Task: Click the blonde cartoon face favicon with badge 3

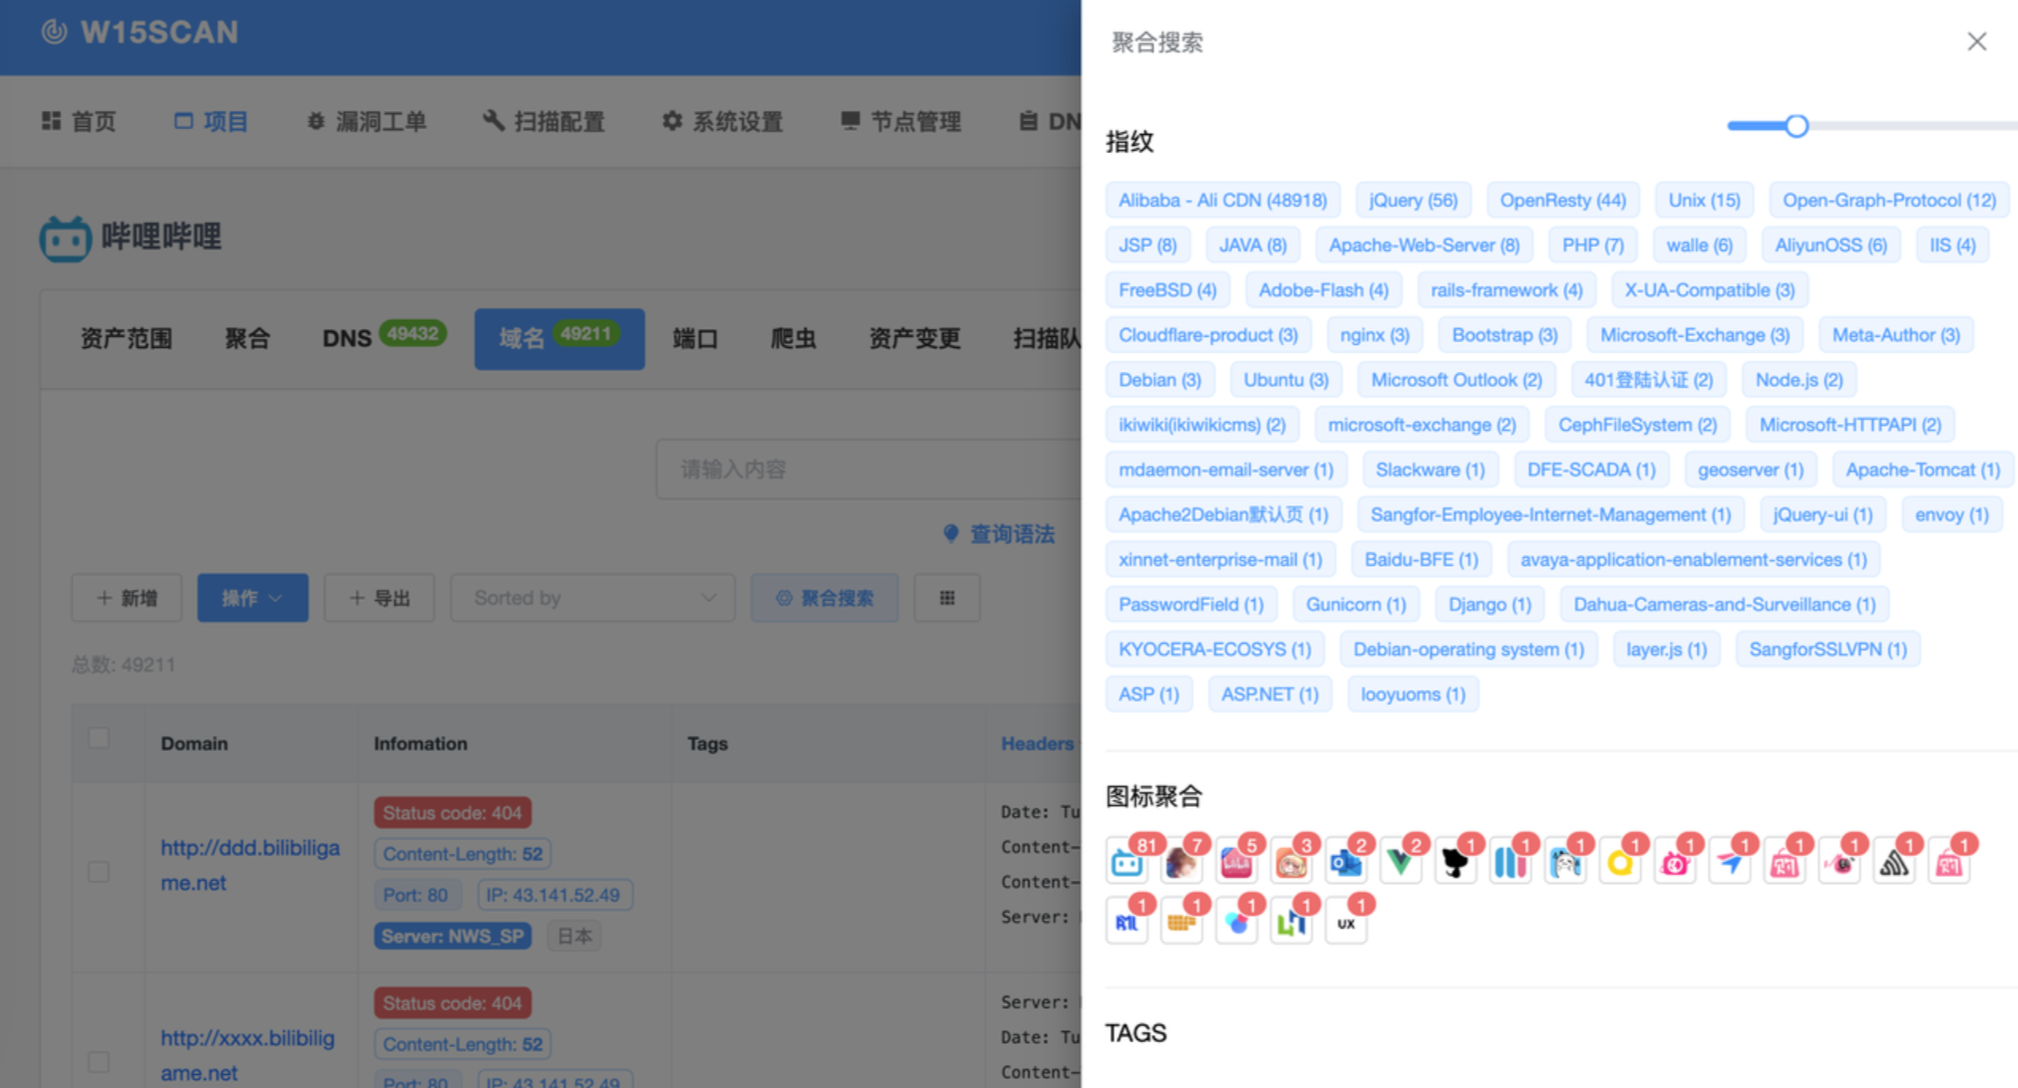Action: [1291, 862]
